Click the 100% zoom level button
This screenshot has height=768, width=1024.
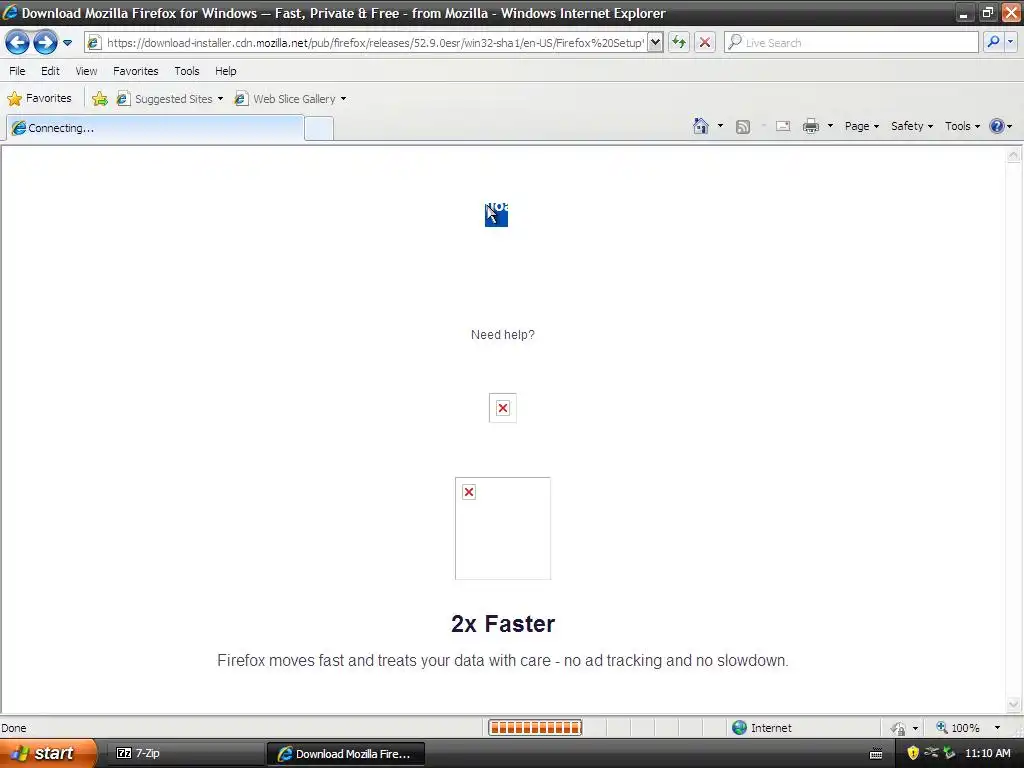coord(958,728)
